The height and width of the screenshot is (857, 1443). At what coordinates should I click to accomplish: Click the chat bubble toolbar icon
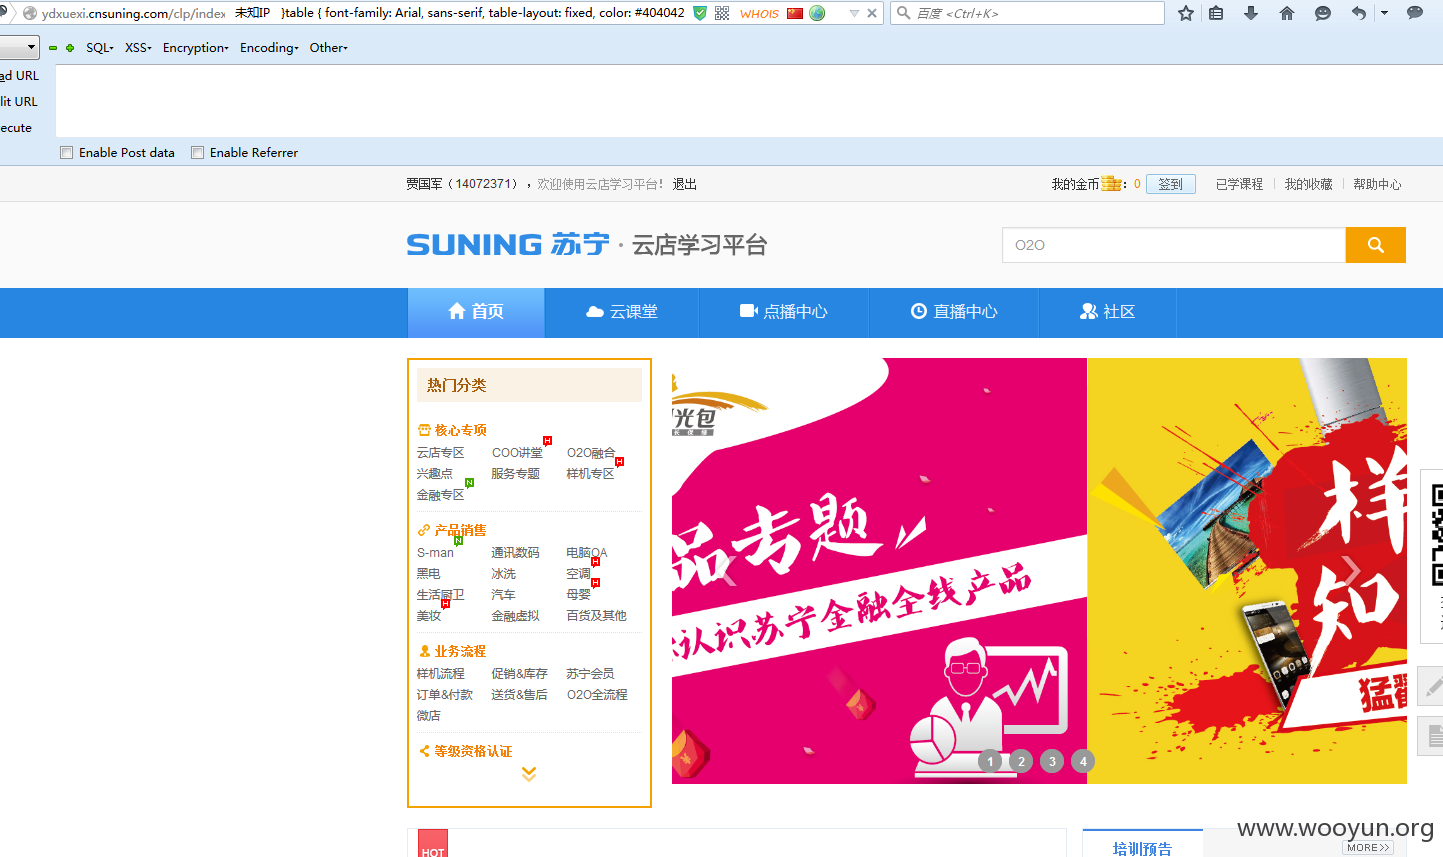pyautogui.click(x=1415, y=13)
